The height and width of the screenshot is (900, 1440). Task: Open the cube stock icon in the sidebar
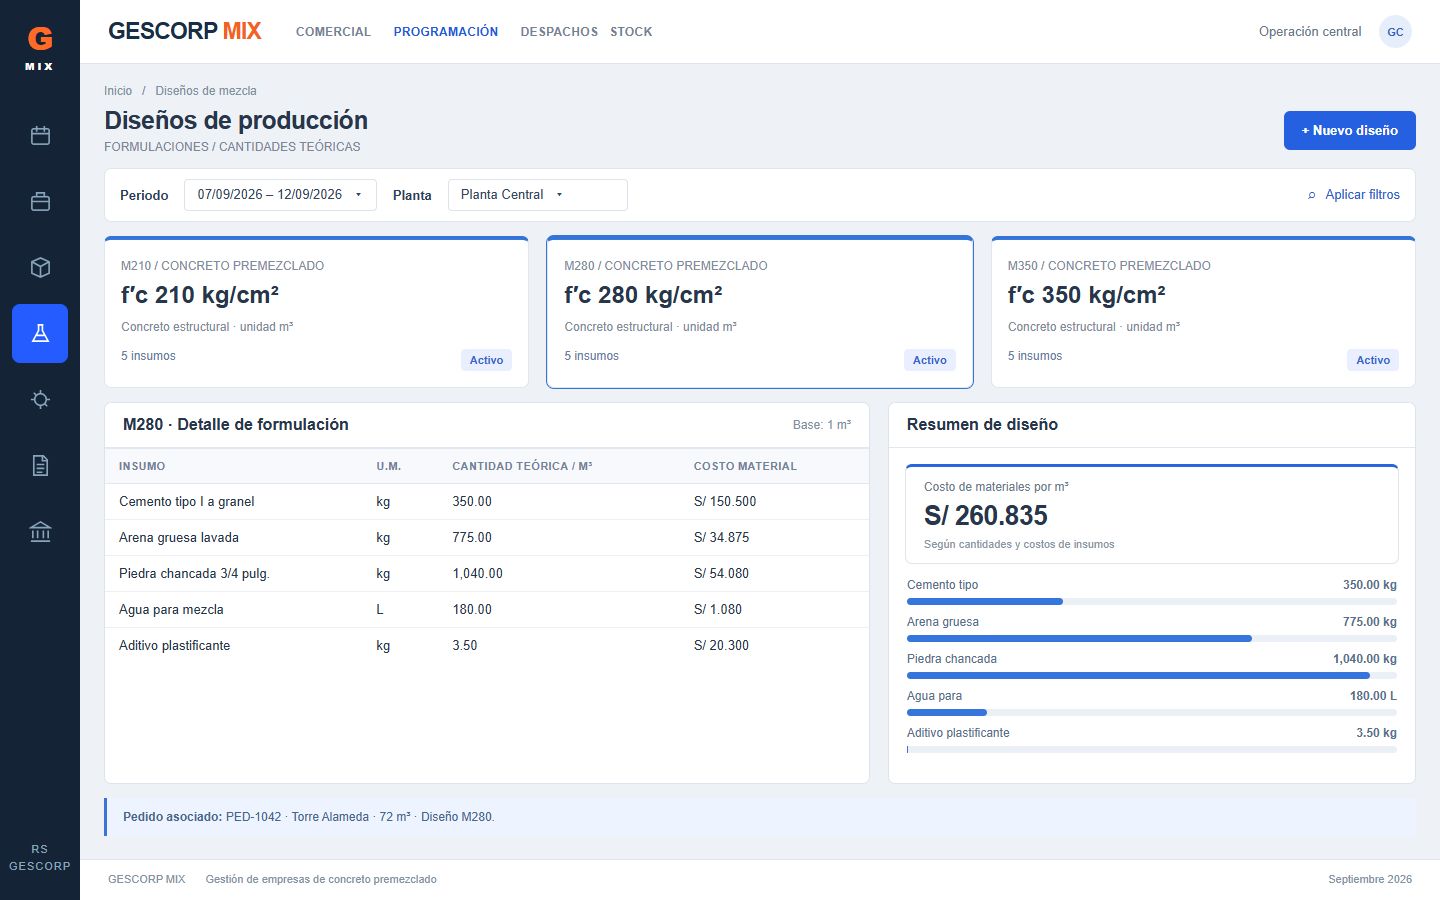[40, 268]
